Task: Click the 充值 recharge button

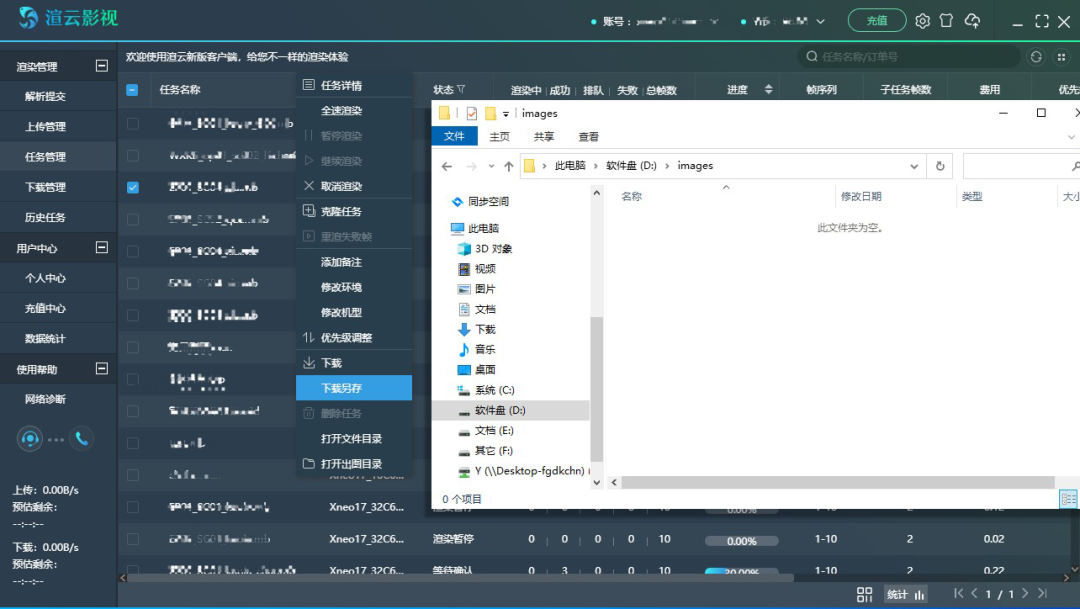Action: pyautogui.click(x=876, y=21)
